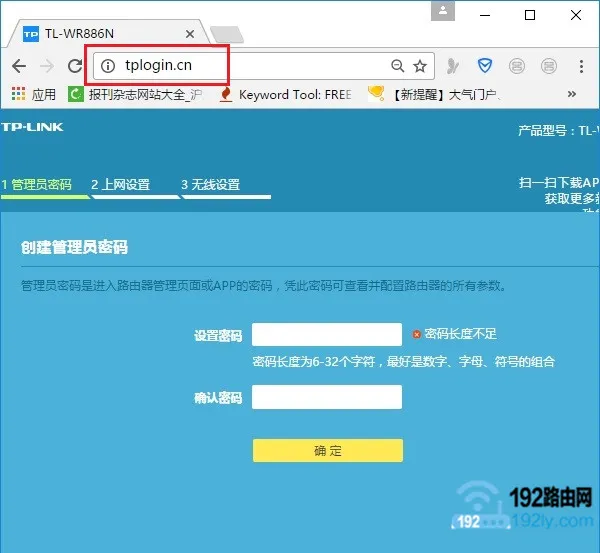The width and height of the screenshot is (600, 553).
Task: Click the blue shield extension icon
Action: click(x=485, y=66)
